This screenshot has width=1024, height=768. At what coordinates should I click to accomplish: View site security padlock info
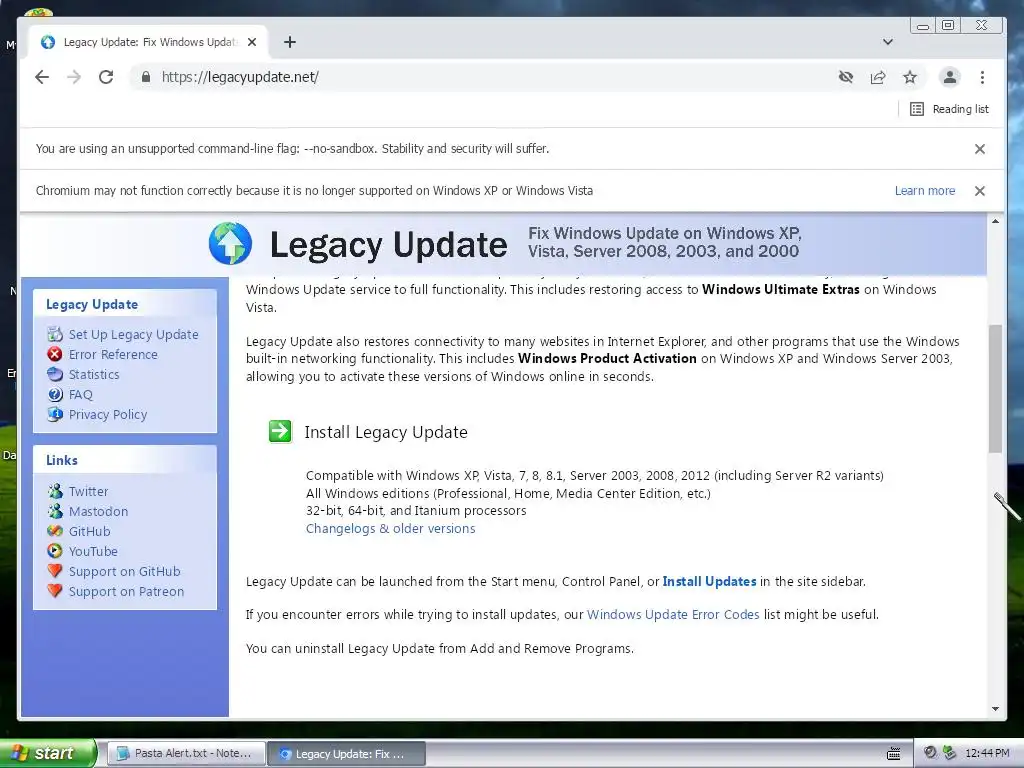(146, 77)
